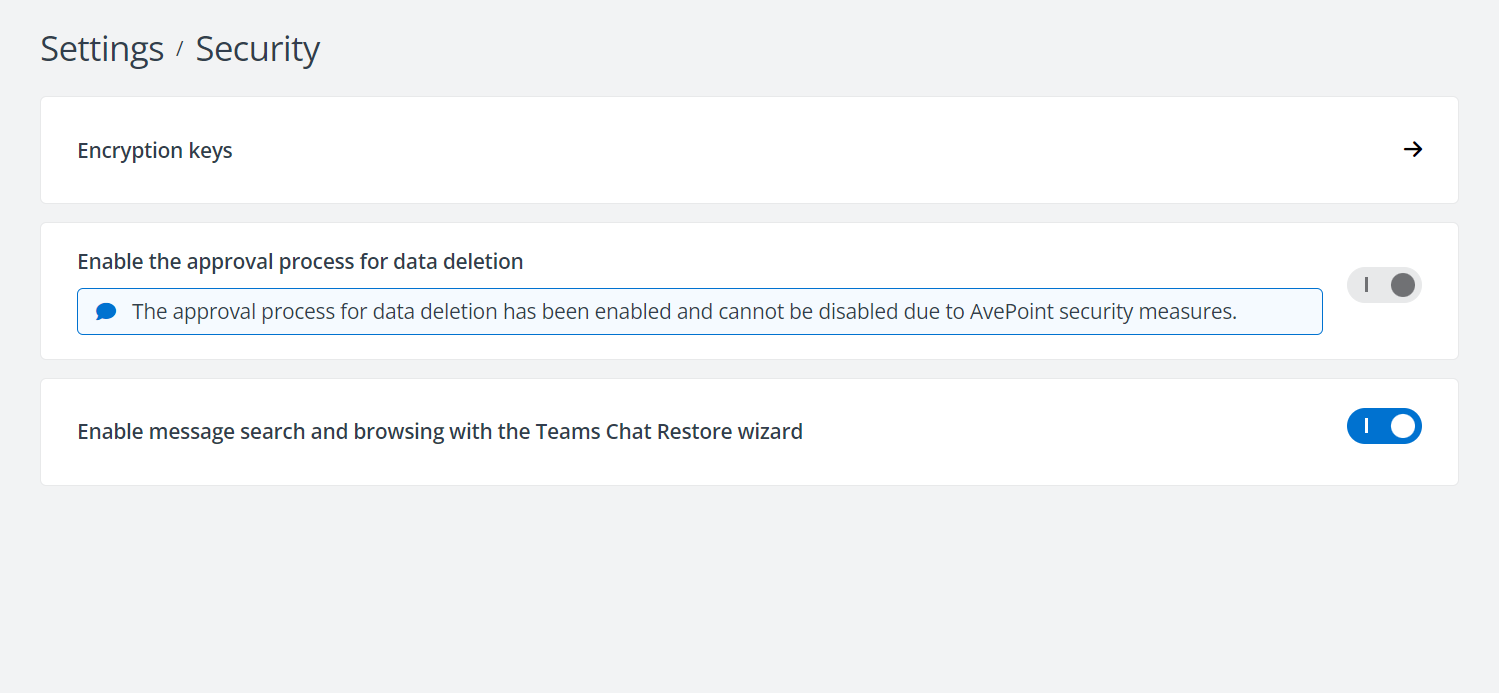Click the Settings / Security page title

(x=180, y=48)
